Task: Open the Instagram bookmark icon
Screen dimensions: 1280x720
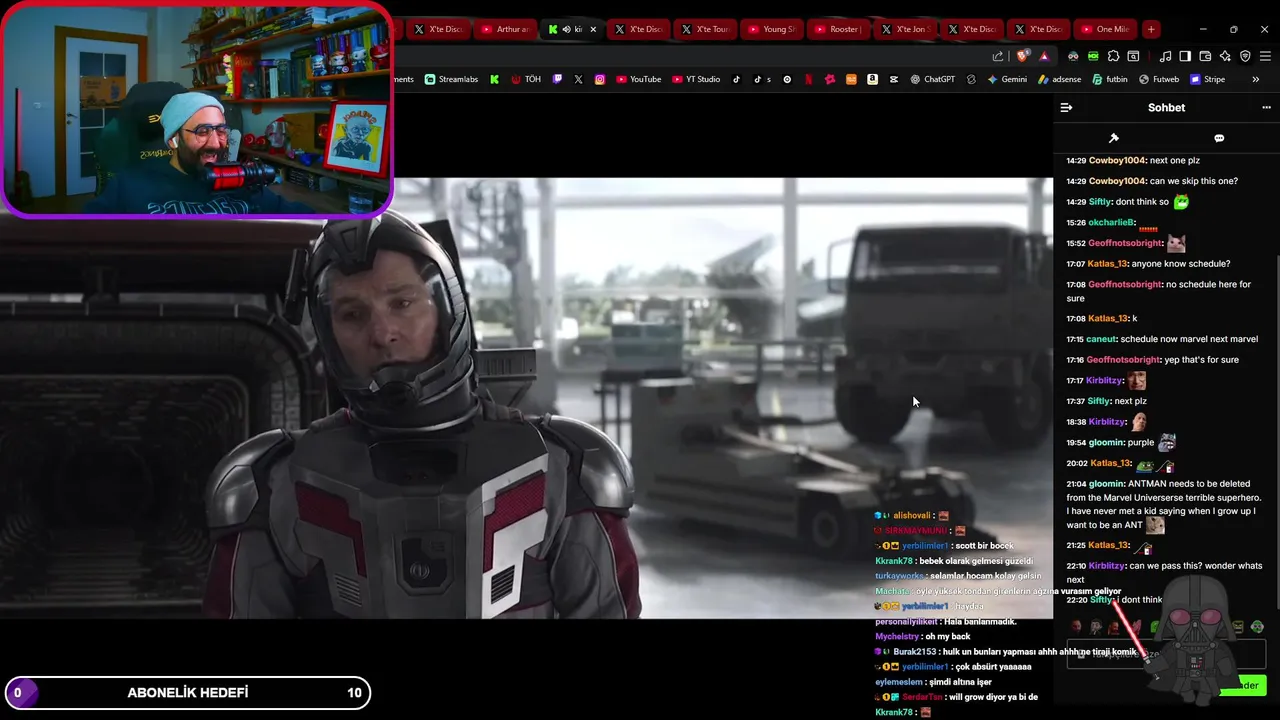Action: coord(599,79)
